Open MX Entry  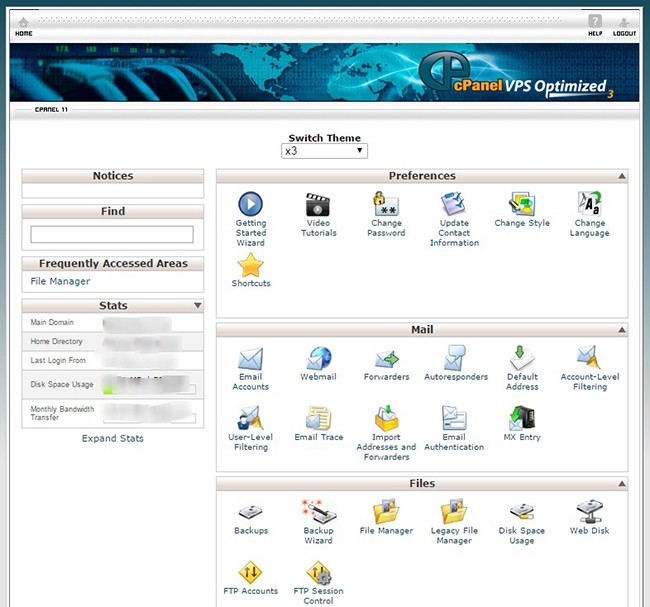pos(522,424)
